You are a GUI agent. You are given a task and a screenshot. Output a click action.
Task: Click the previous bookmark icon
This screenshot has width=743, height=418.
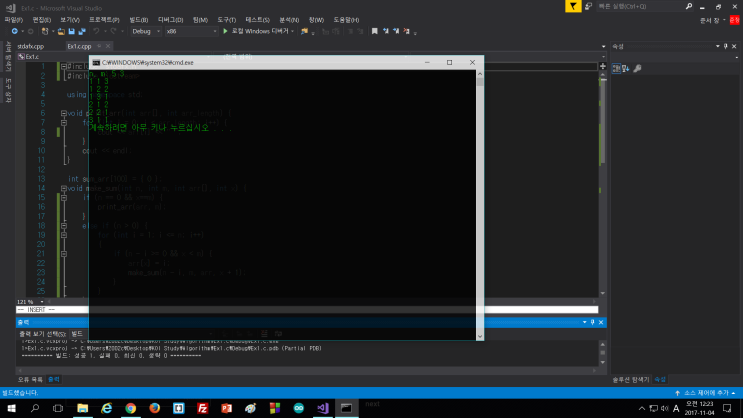click(x=386, y=31)
